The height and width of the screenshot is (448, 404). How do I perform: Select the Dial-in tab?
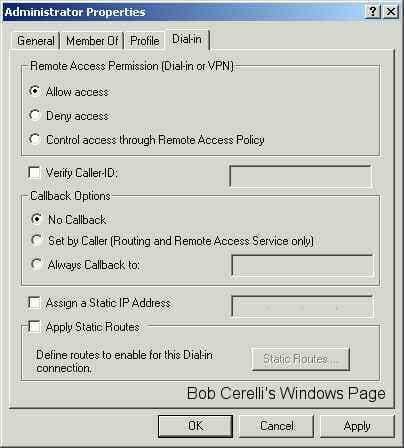coord(187,39)
